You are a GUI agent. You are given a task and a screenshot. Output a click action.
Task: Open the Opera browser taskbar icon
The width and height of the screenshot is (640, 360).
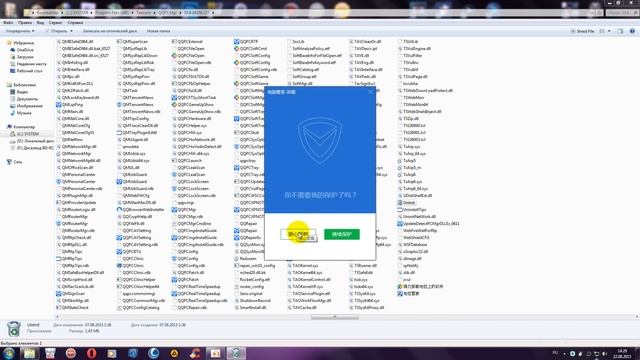pos(91,353)
